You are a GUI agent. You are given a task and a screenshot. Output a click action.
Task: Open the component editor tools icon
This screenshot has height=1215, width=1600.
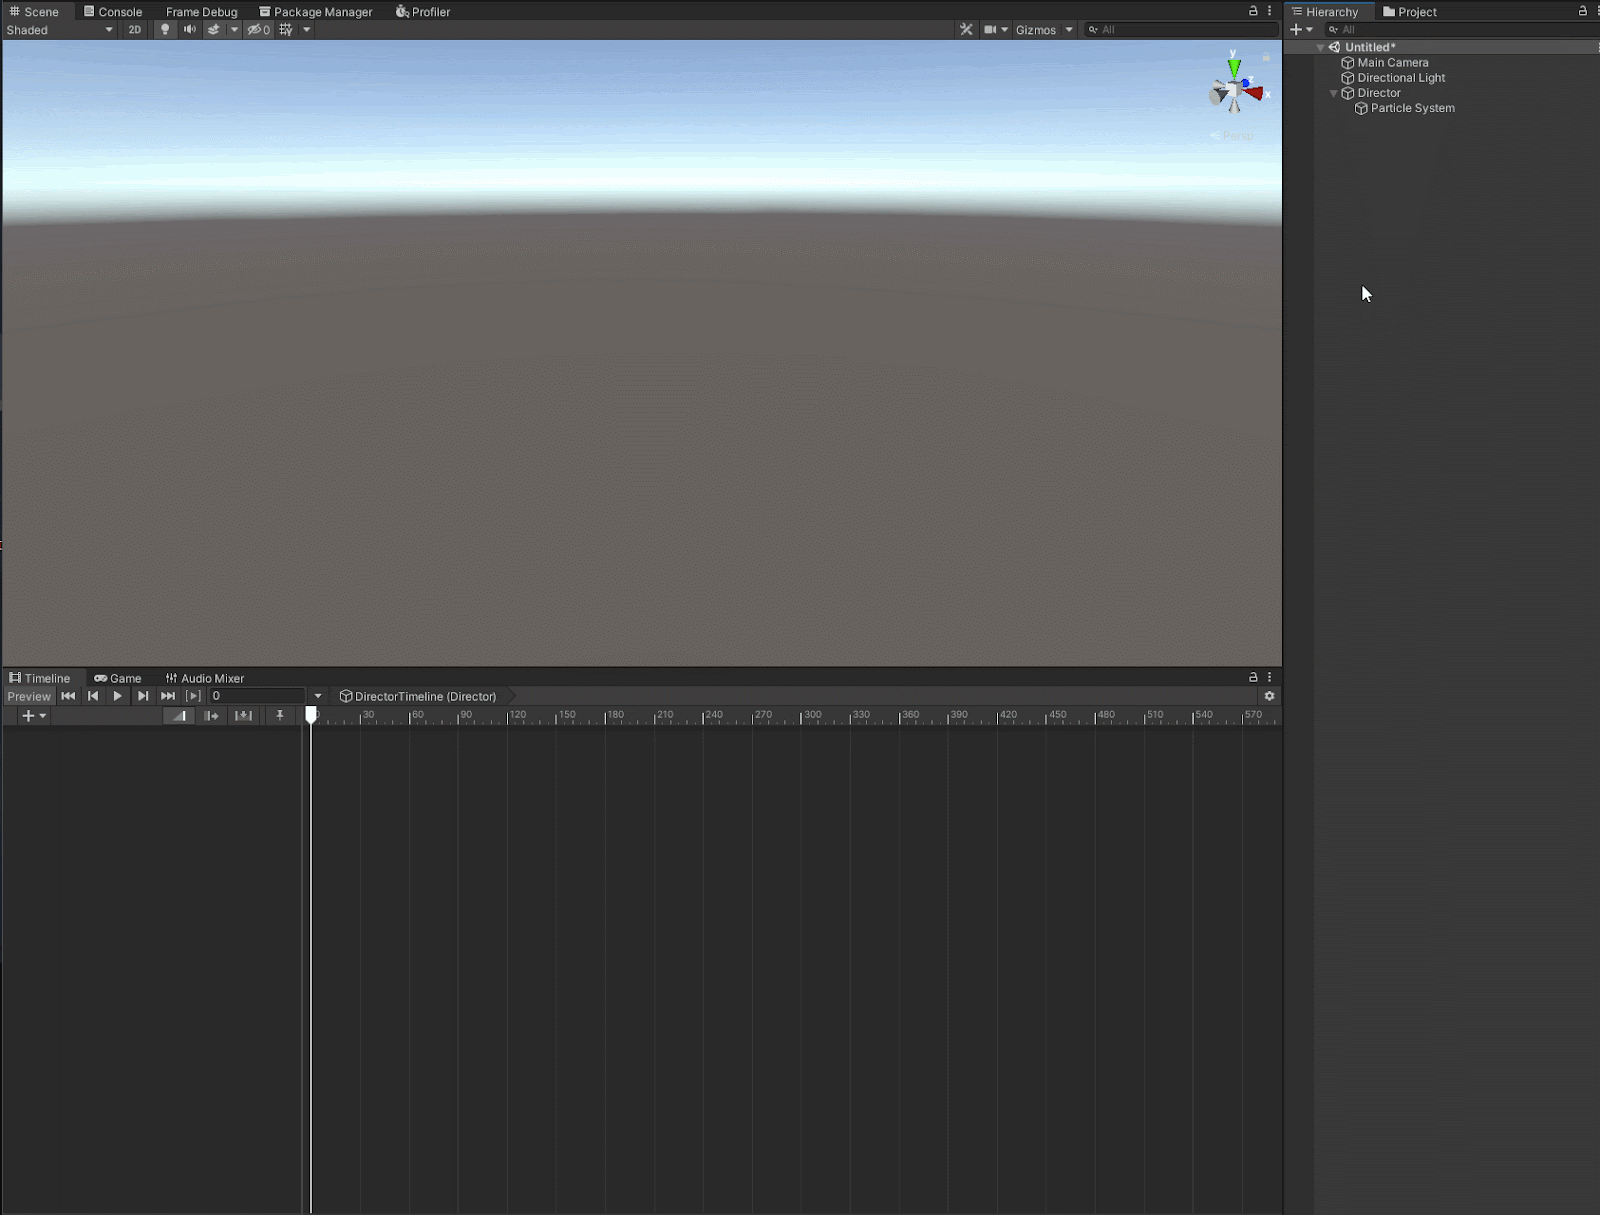[966, 30]
